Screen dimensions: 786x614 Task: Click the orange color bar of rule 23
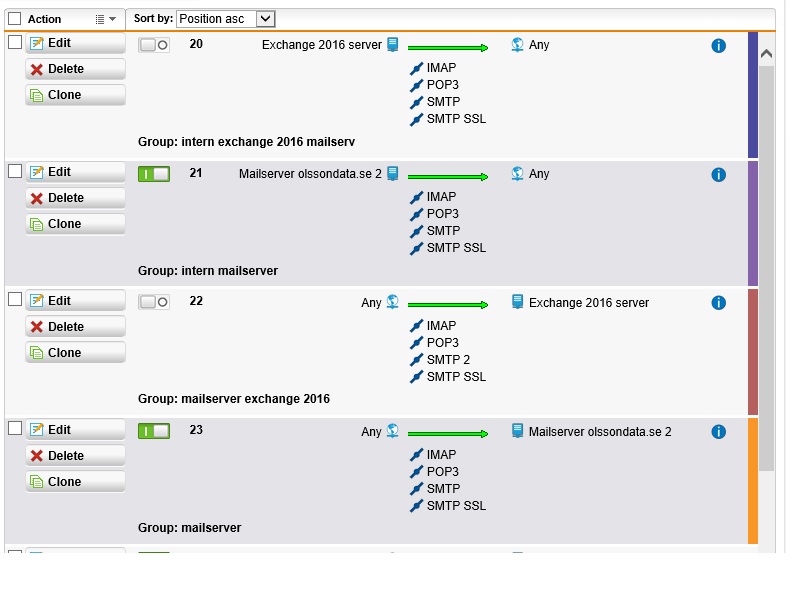tap(753, 481)
